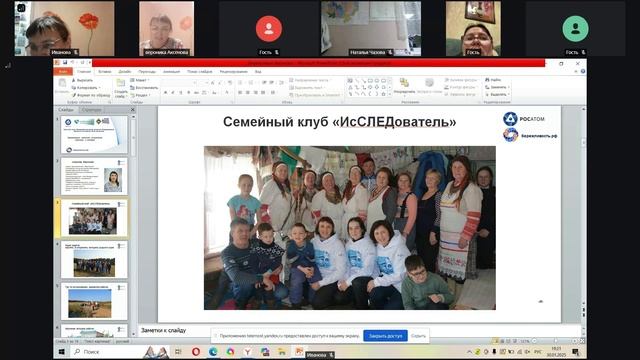Switch to the Структура outline pane tab
The image size is (640, 360).
pyautogui.click(x=91, y=110)
